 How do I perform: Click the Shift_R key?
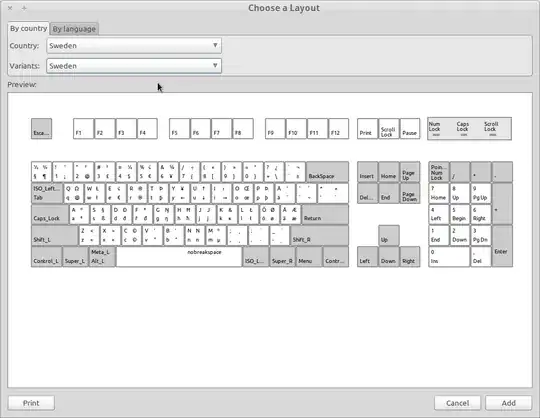(x=320, y=236)
